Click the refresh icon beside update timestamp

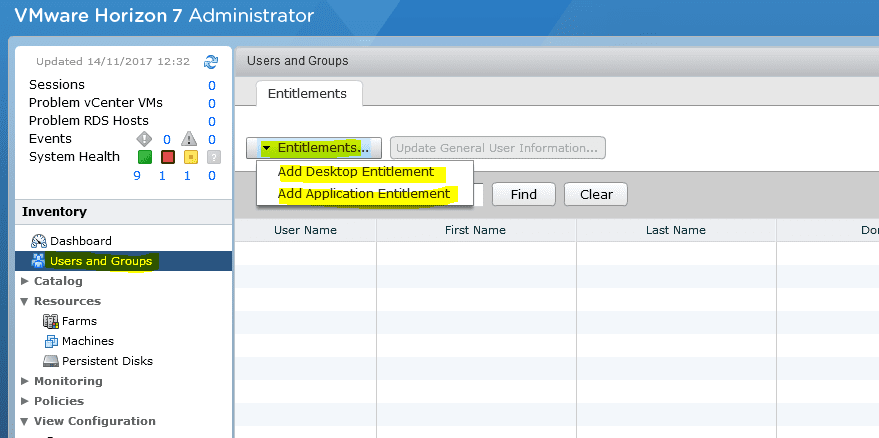(x=210, y=61)
